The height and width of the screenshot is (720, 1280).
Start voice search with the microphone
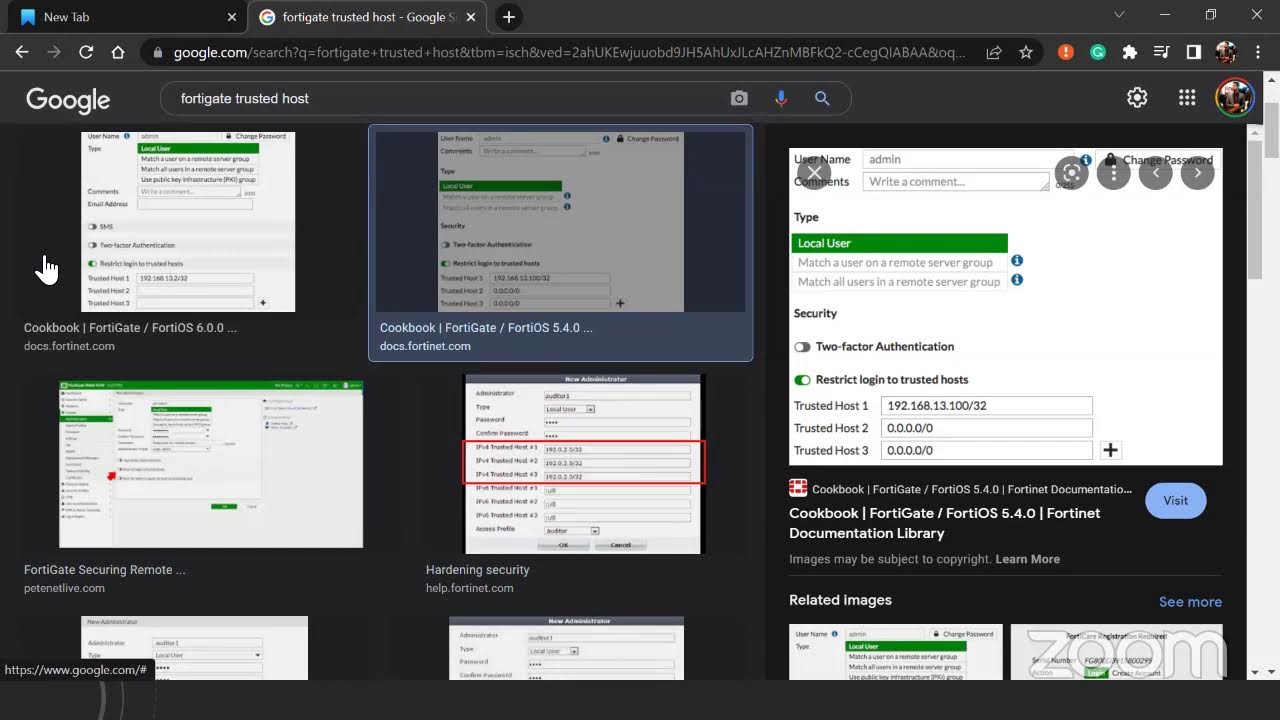[781, 98]
